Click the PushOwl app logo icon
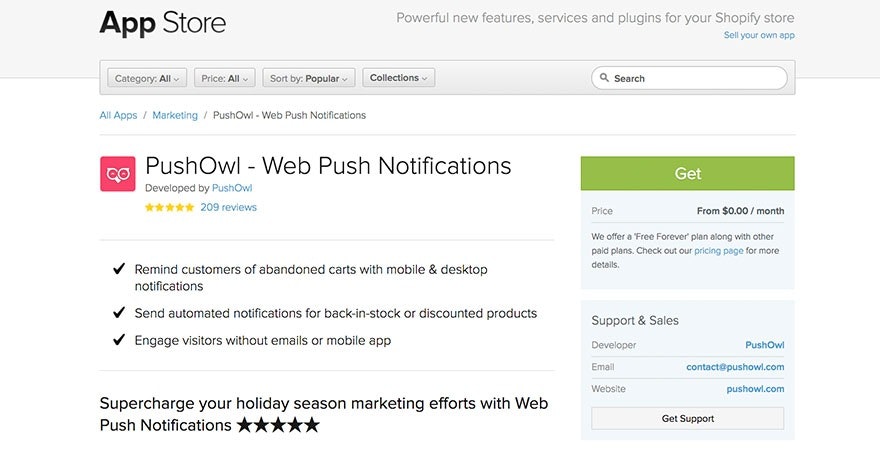Screen dimensions: 880x450 coord(117,173)
